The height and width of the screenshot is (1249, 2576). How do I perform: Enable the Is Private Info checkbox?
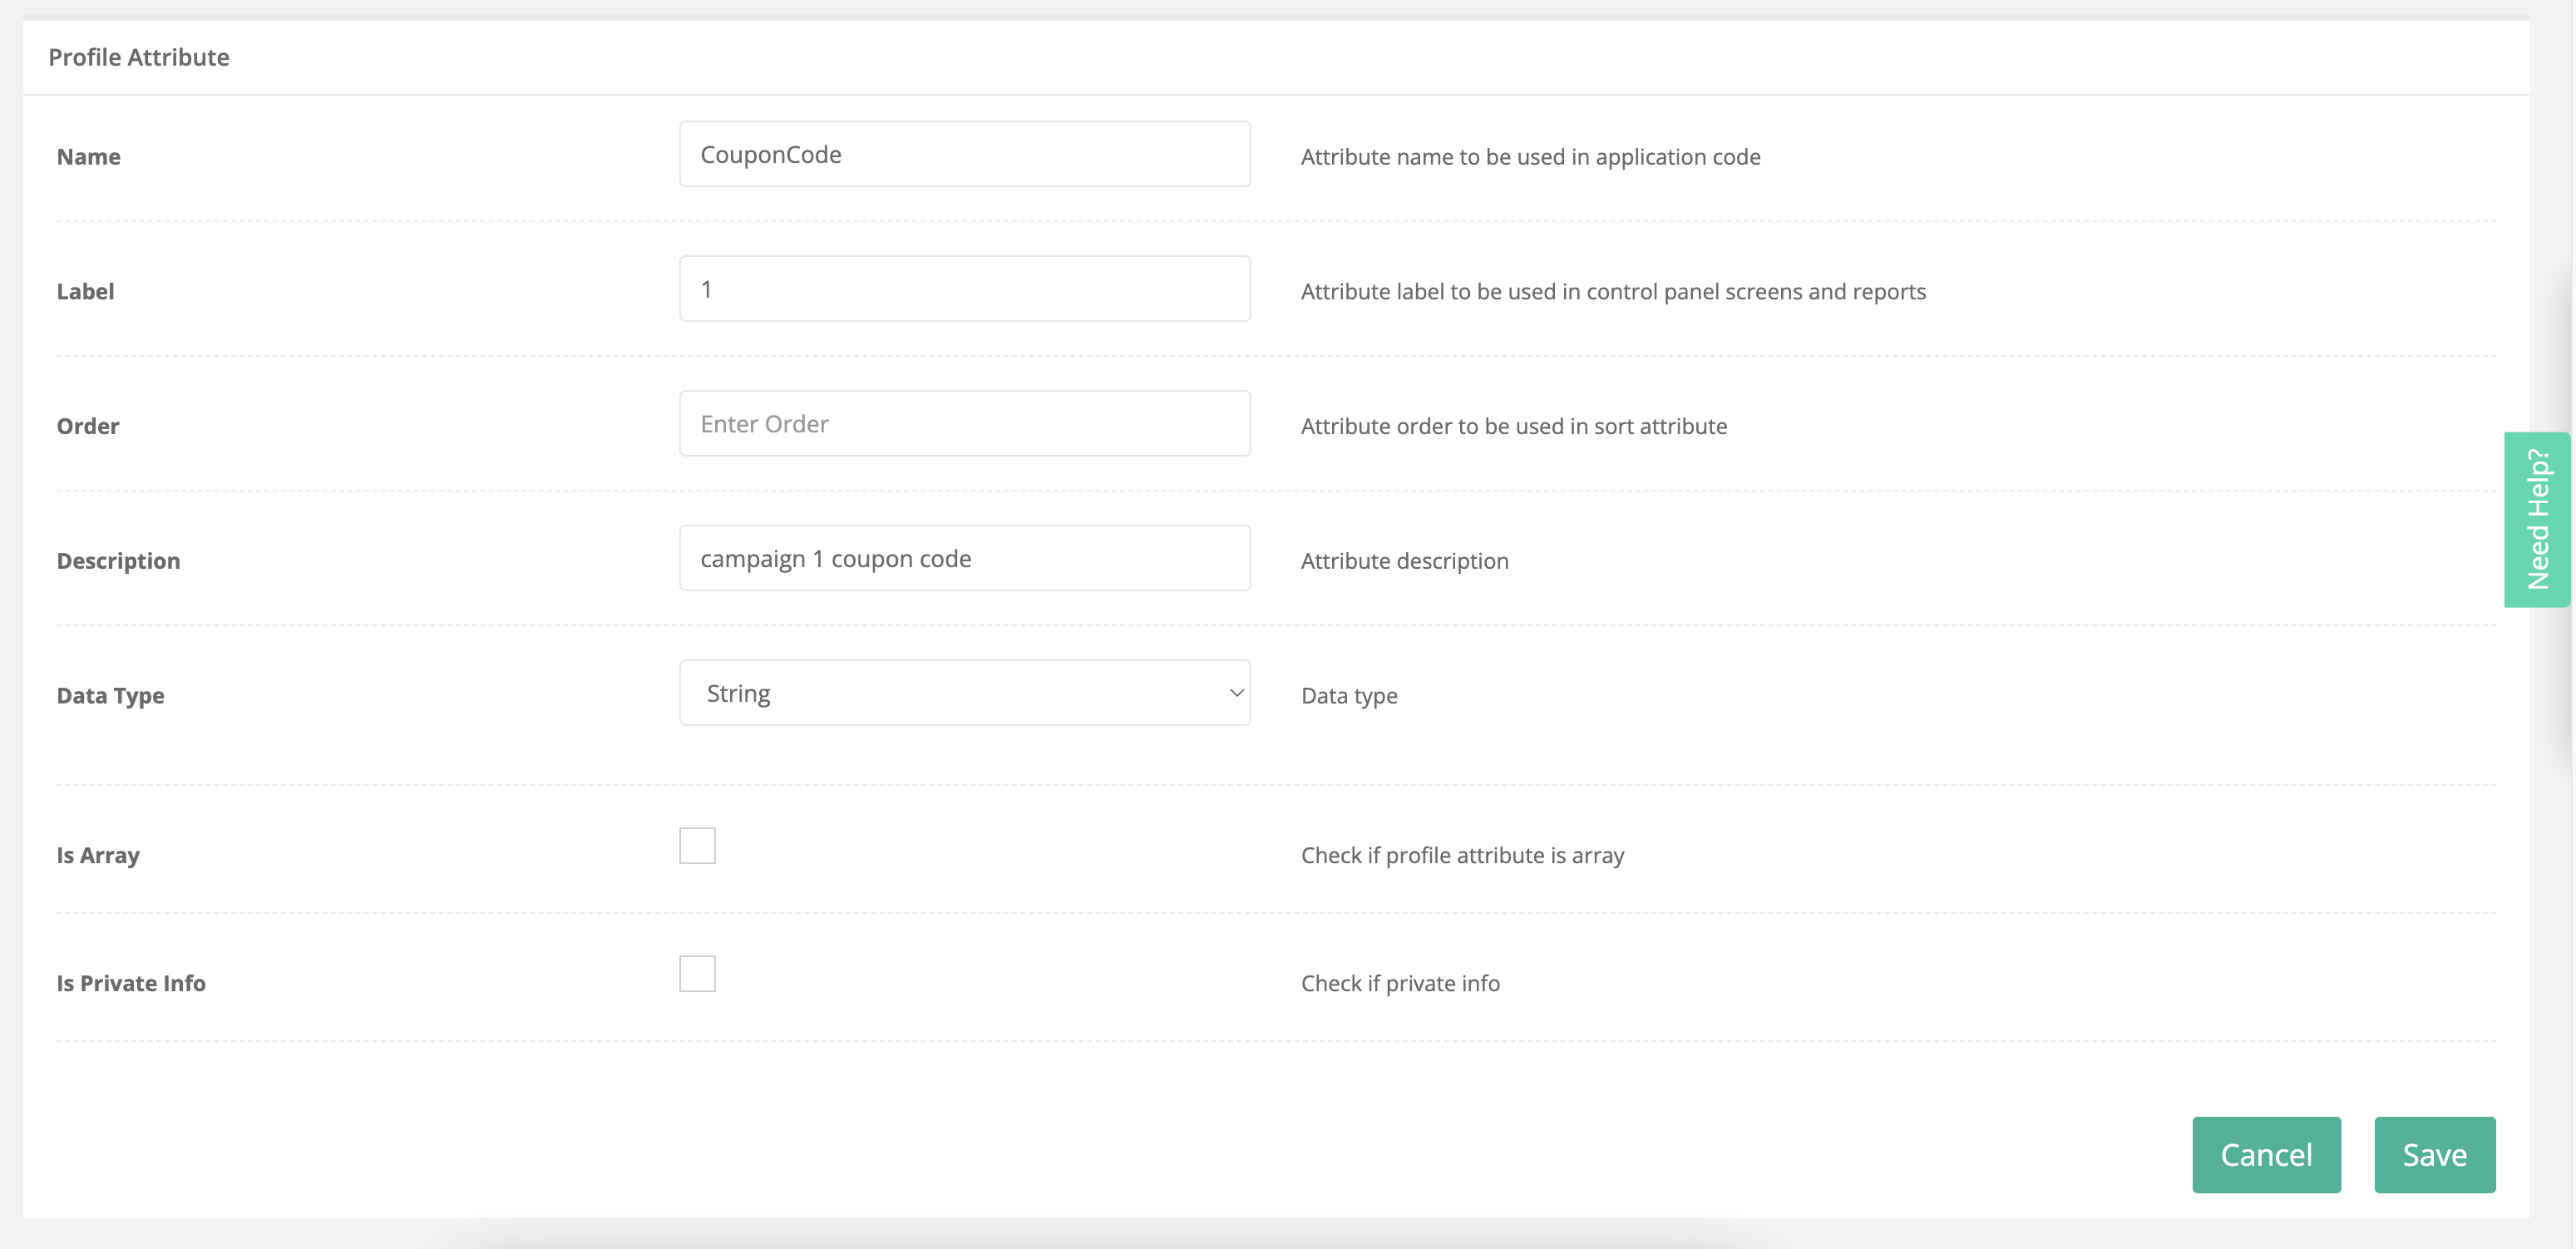tap(697, 974)
